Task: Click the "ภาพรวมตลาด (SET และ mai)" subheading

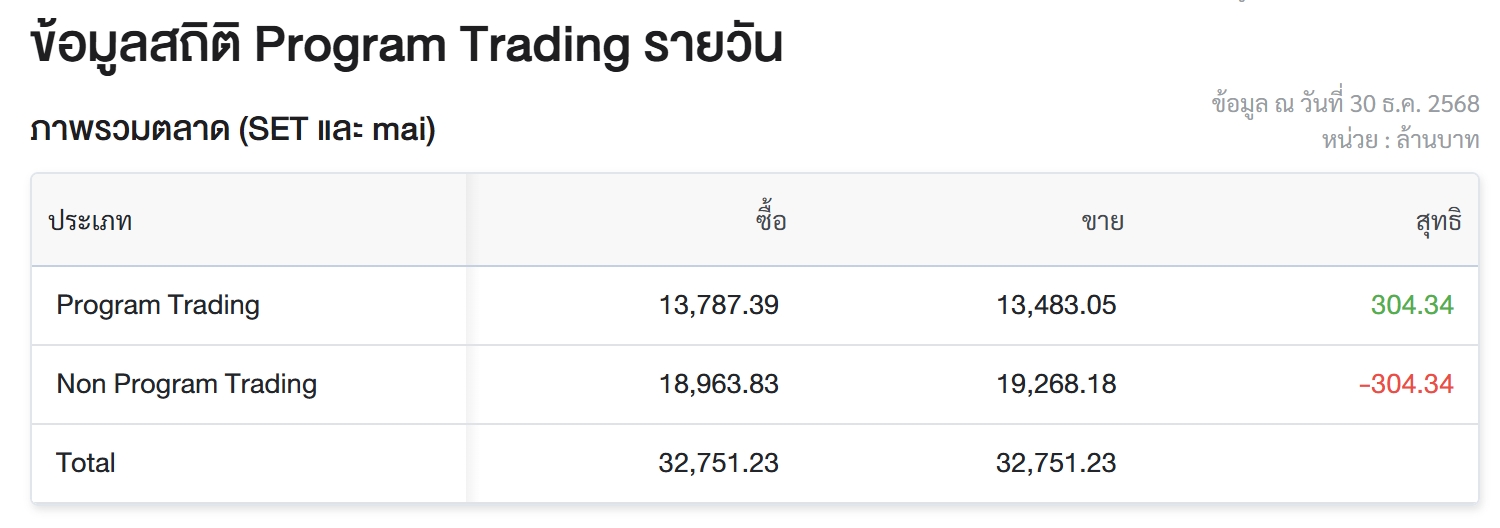Action: [x=232, y=130]
